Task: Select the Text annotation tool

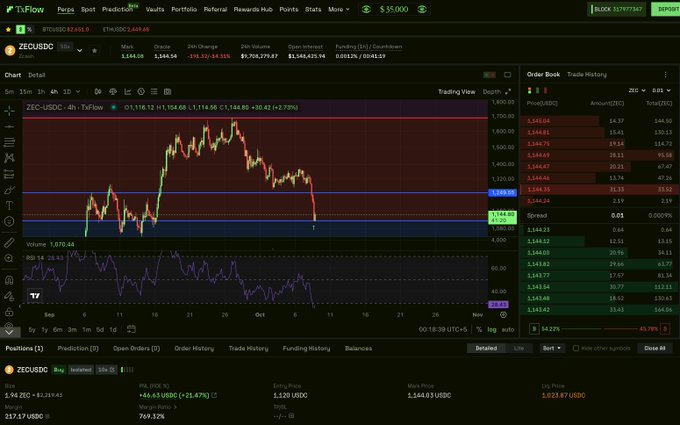Action: [9, 206]
